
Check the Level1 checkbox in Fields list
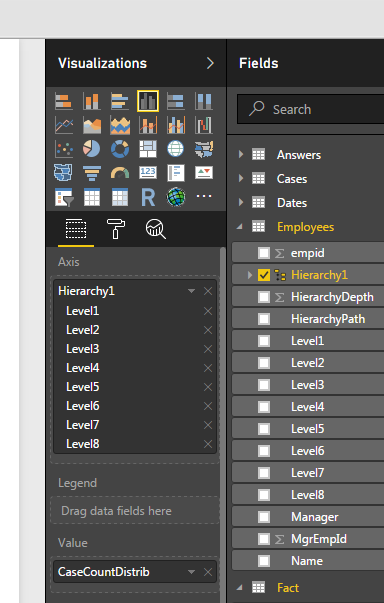tap(264, 341)
